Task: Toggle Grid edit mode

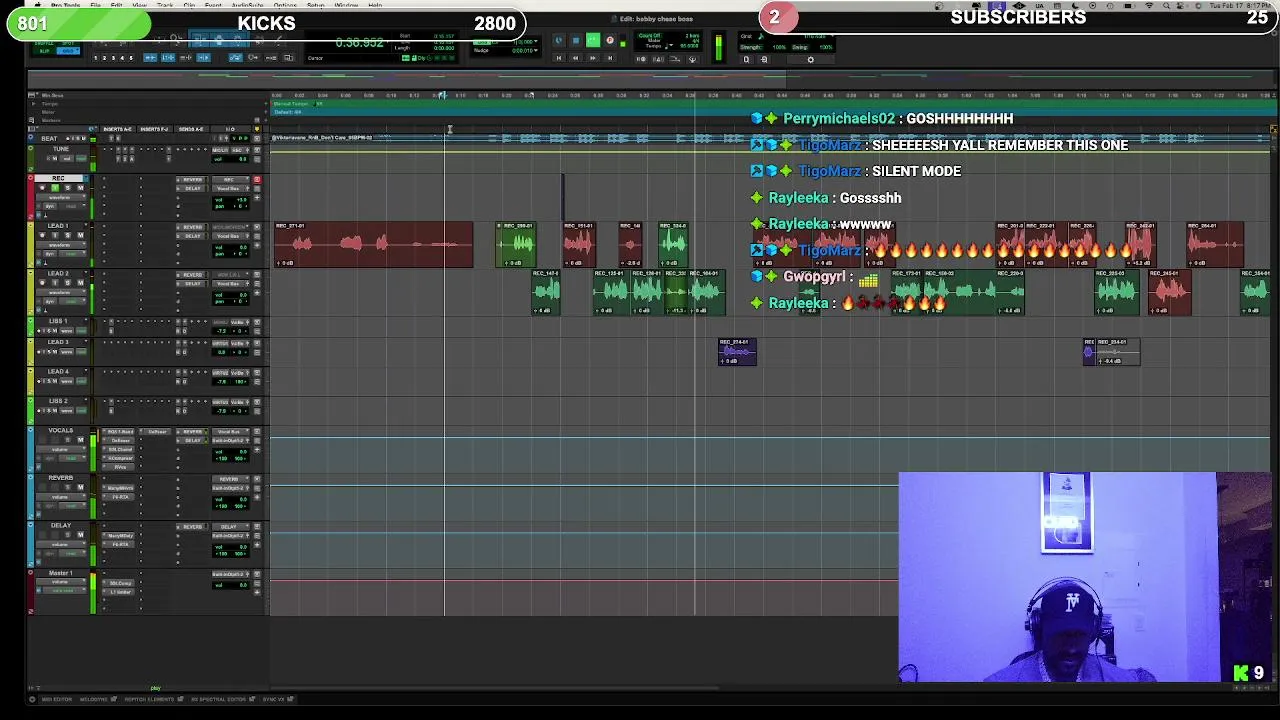Action: click(x=68, y=51)
